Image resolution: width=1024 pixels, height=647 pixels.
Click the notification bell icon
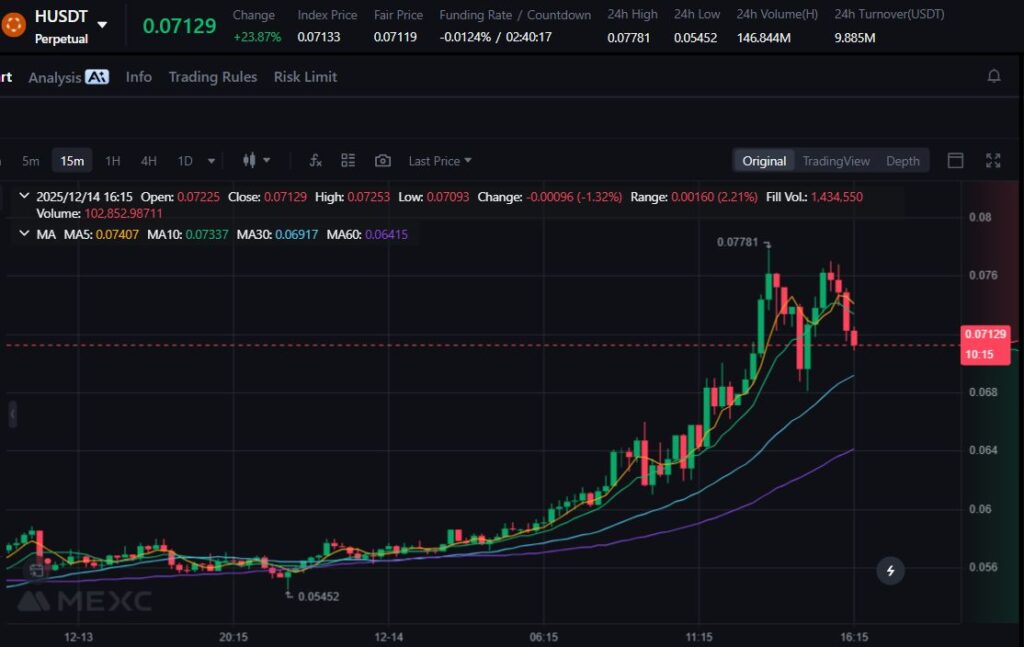pyautogui.click(x=993, y=76)
